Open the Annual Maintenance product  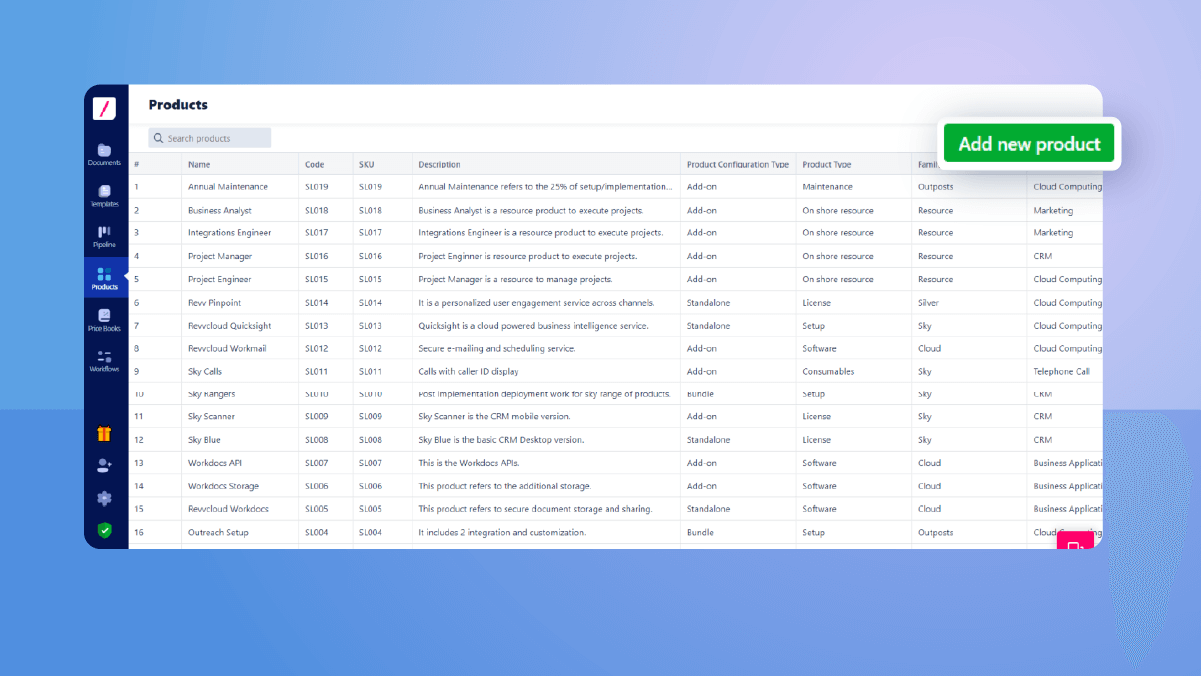[227, 186]
